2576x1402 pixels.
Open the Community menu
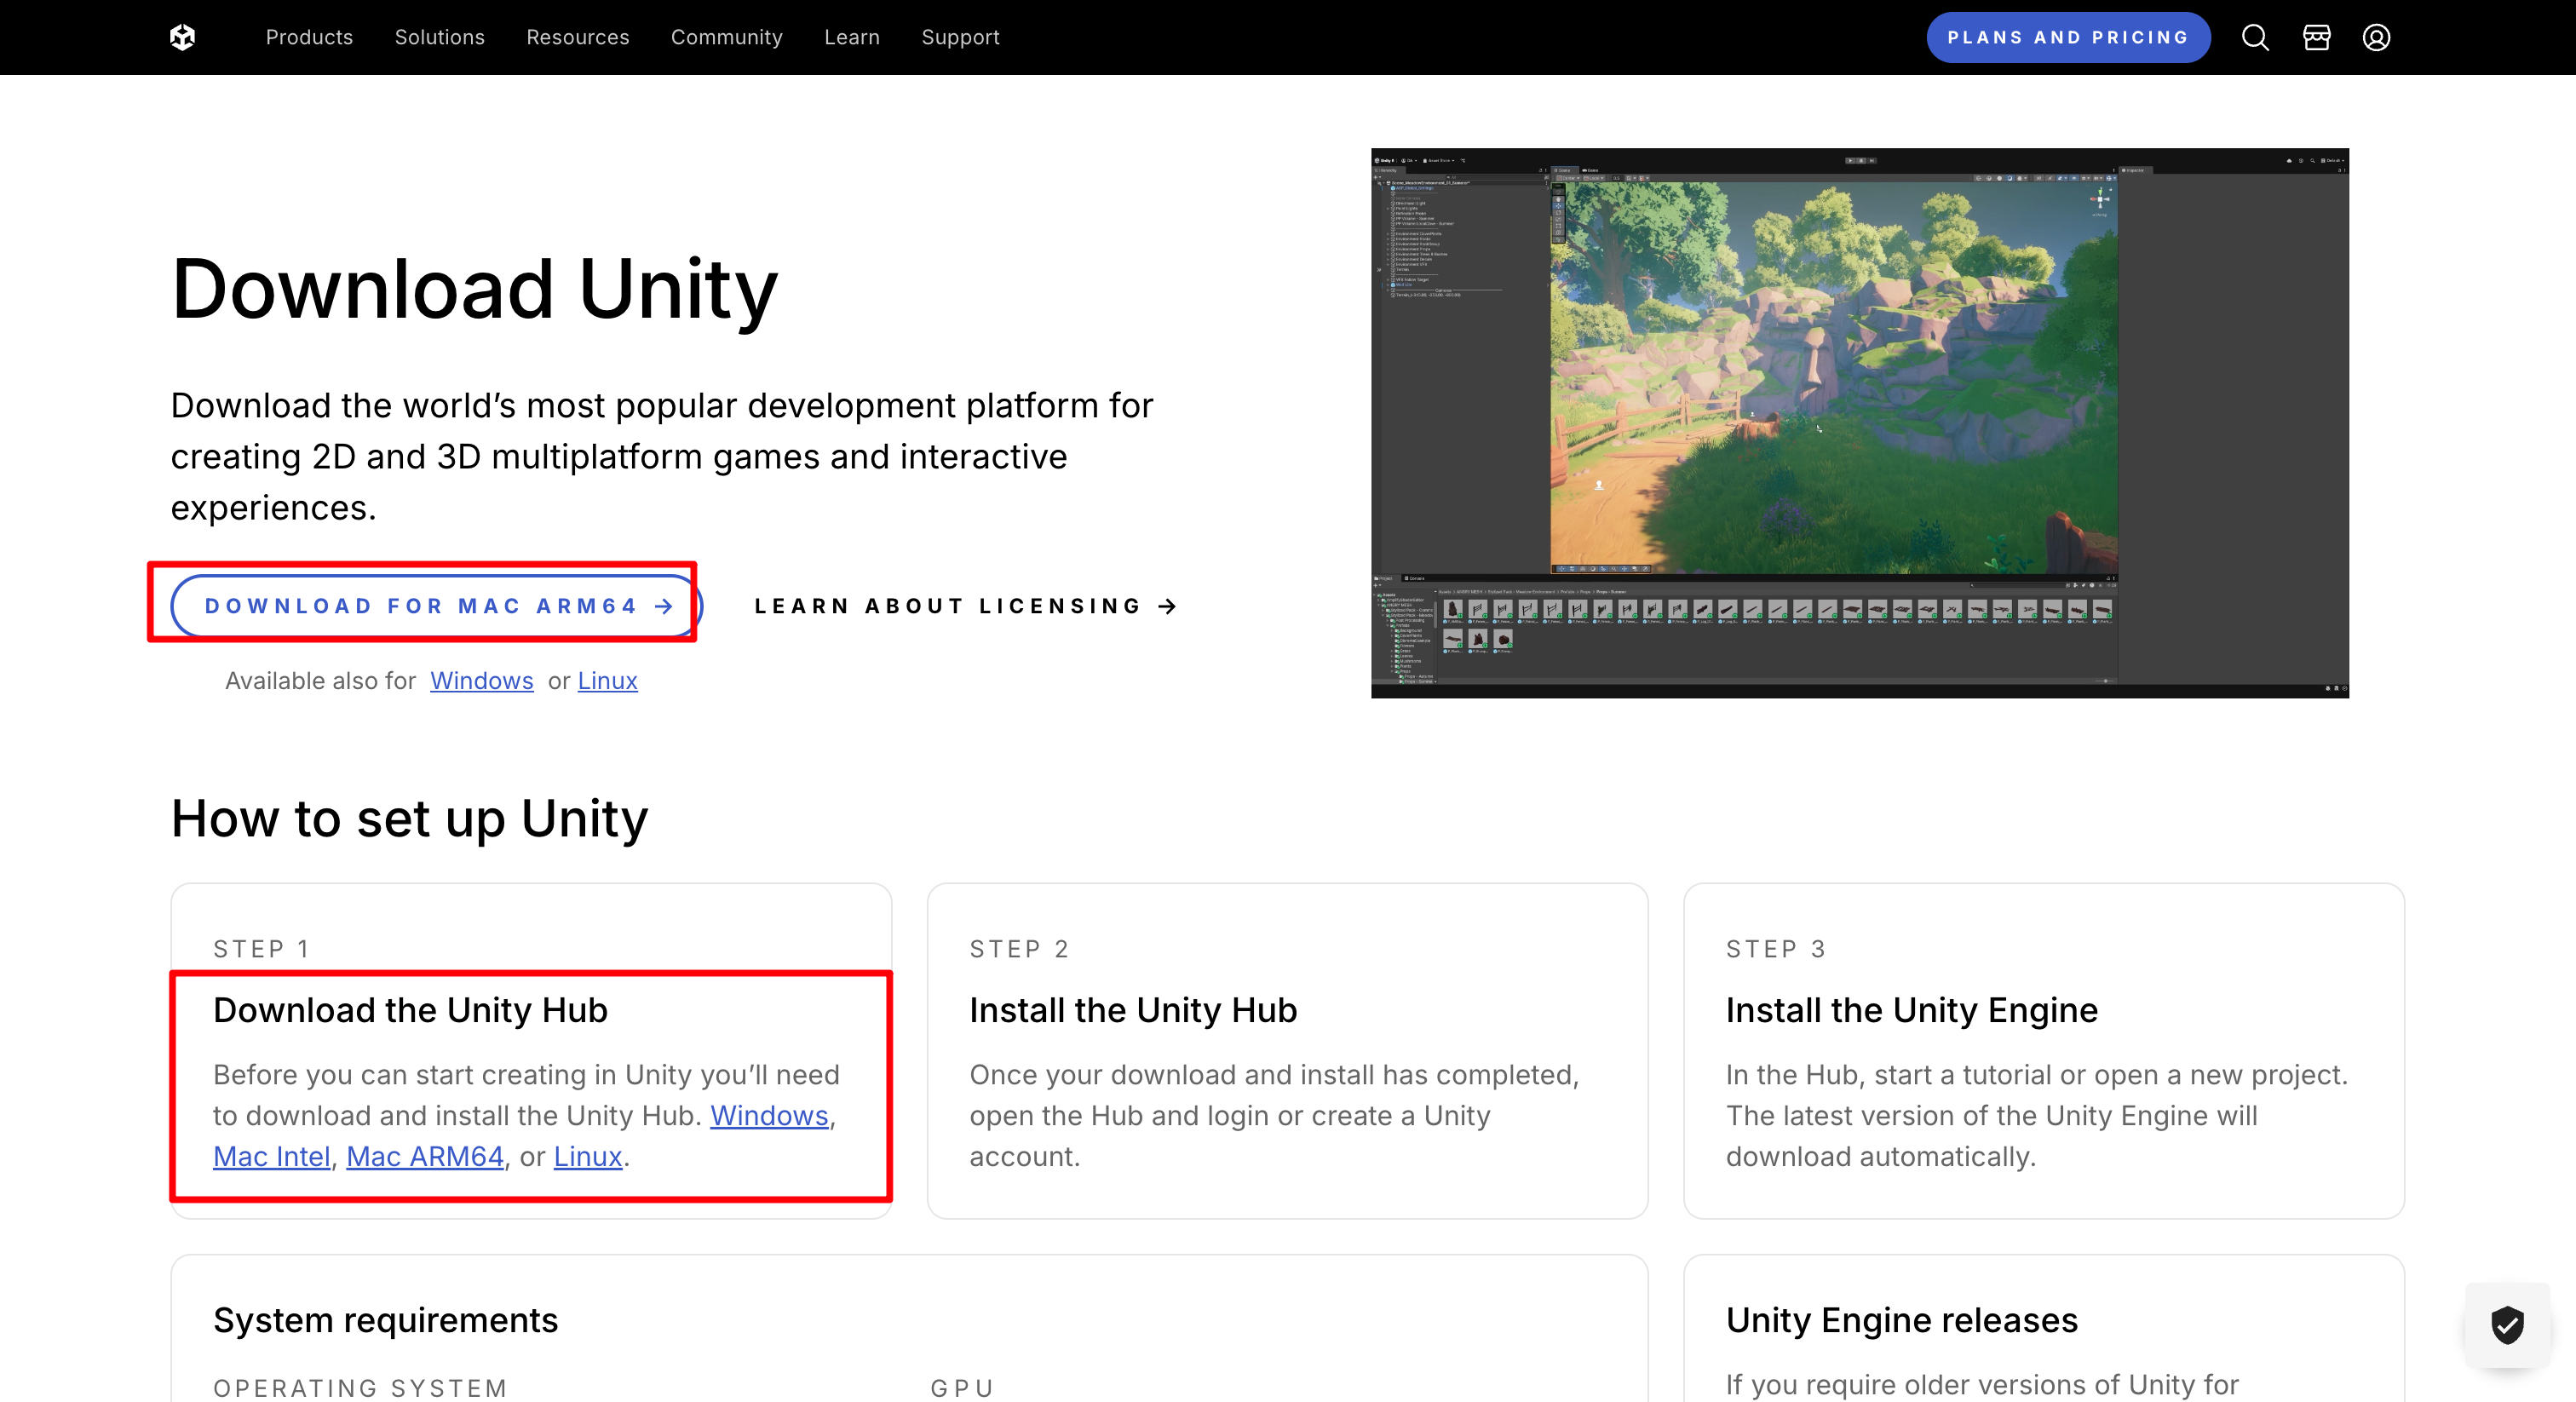click(x=727, y=37)
